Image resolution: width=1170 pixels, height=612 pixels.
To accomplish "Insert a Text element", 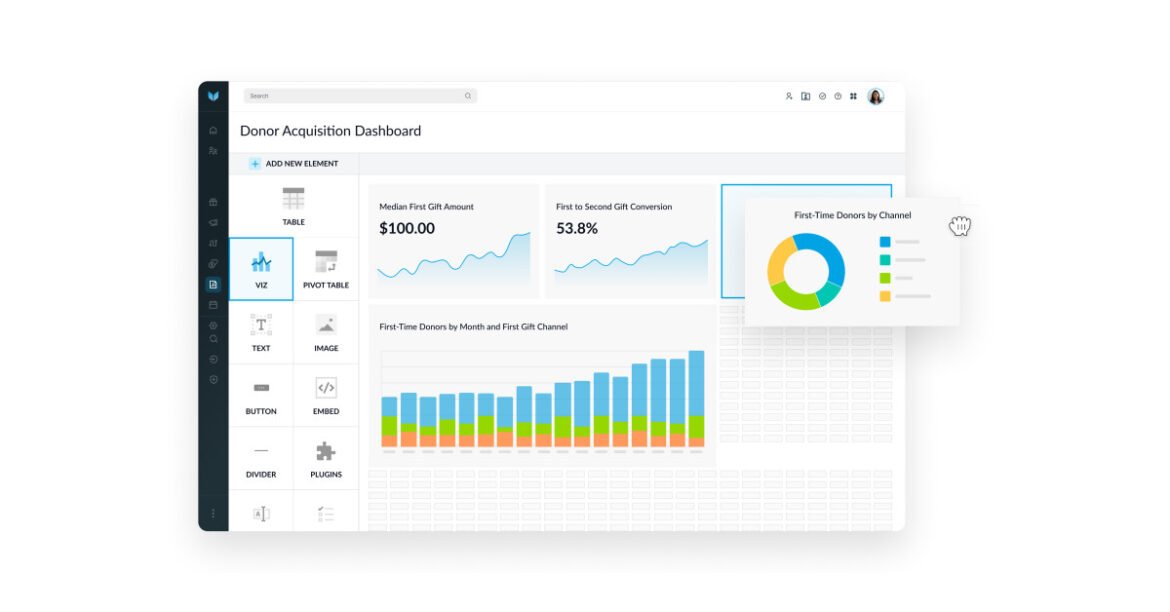I will pyautogui.click(x=261, y=331).
